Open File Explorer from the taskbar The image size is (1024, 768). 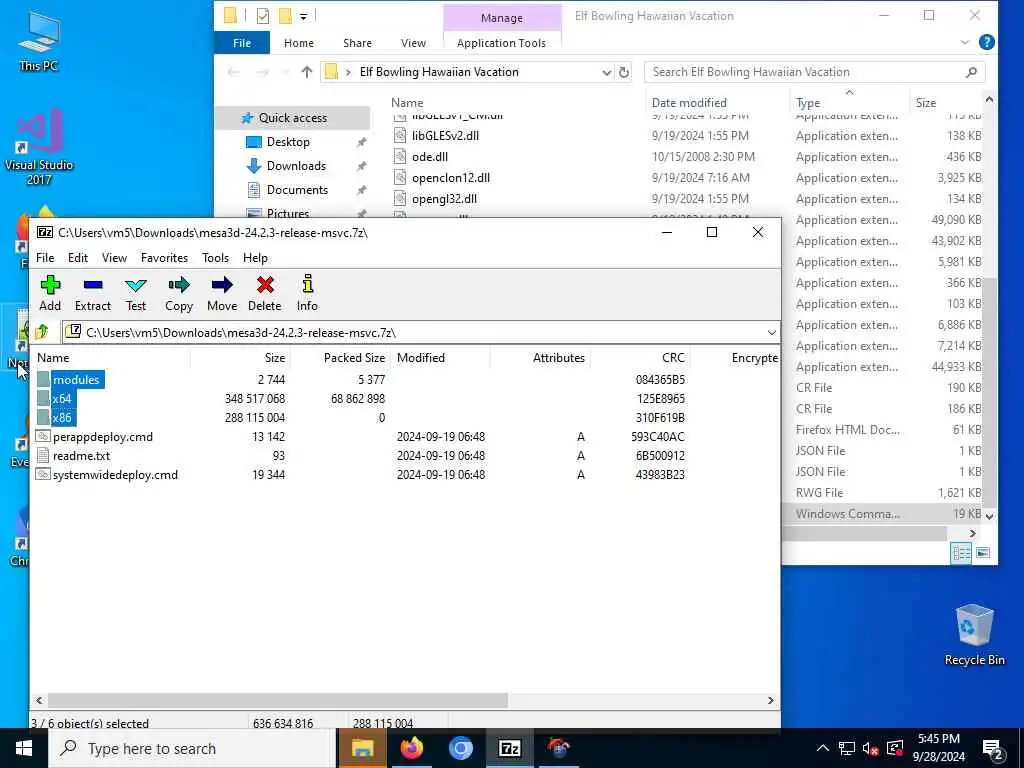pyautogui.click(x=362, y=748)
